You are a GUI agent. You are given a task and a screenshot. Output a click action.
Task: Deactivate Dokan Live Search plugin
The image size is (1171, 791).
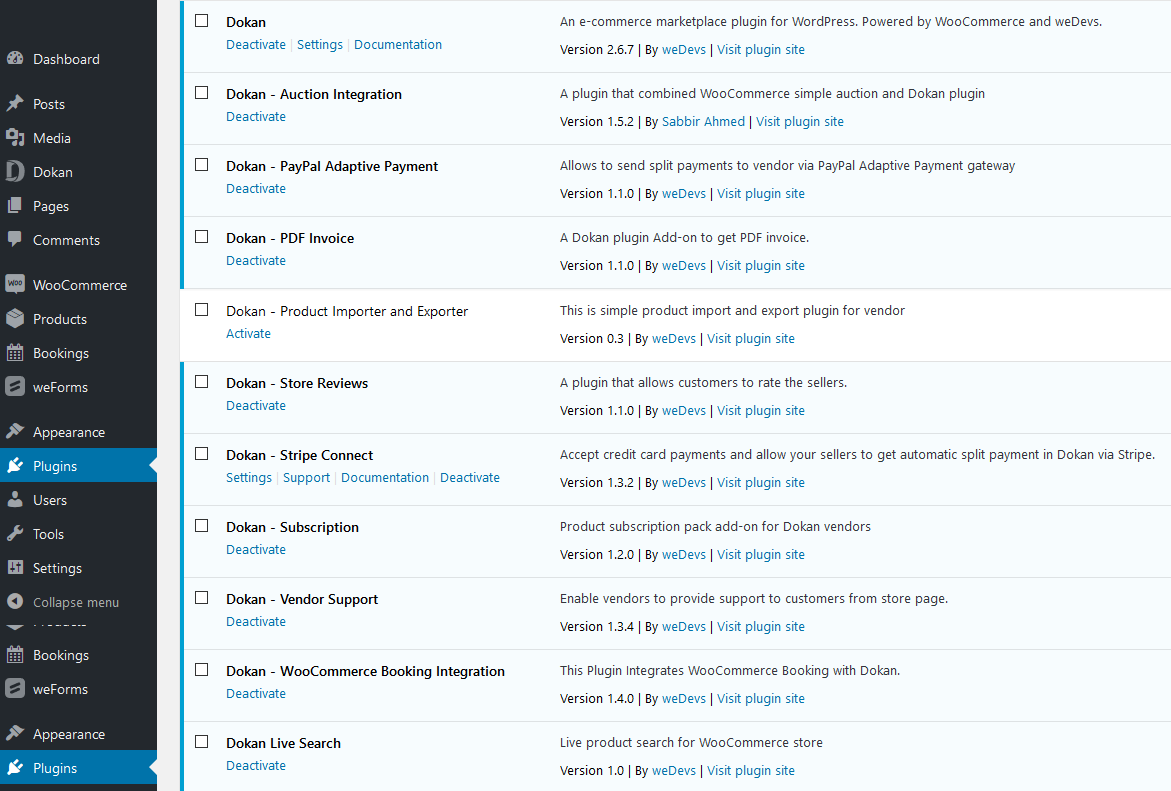[255, 766]
